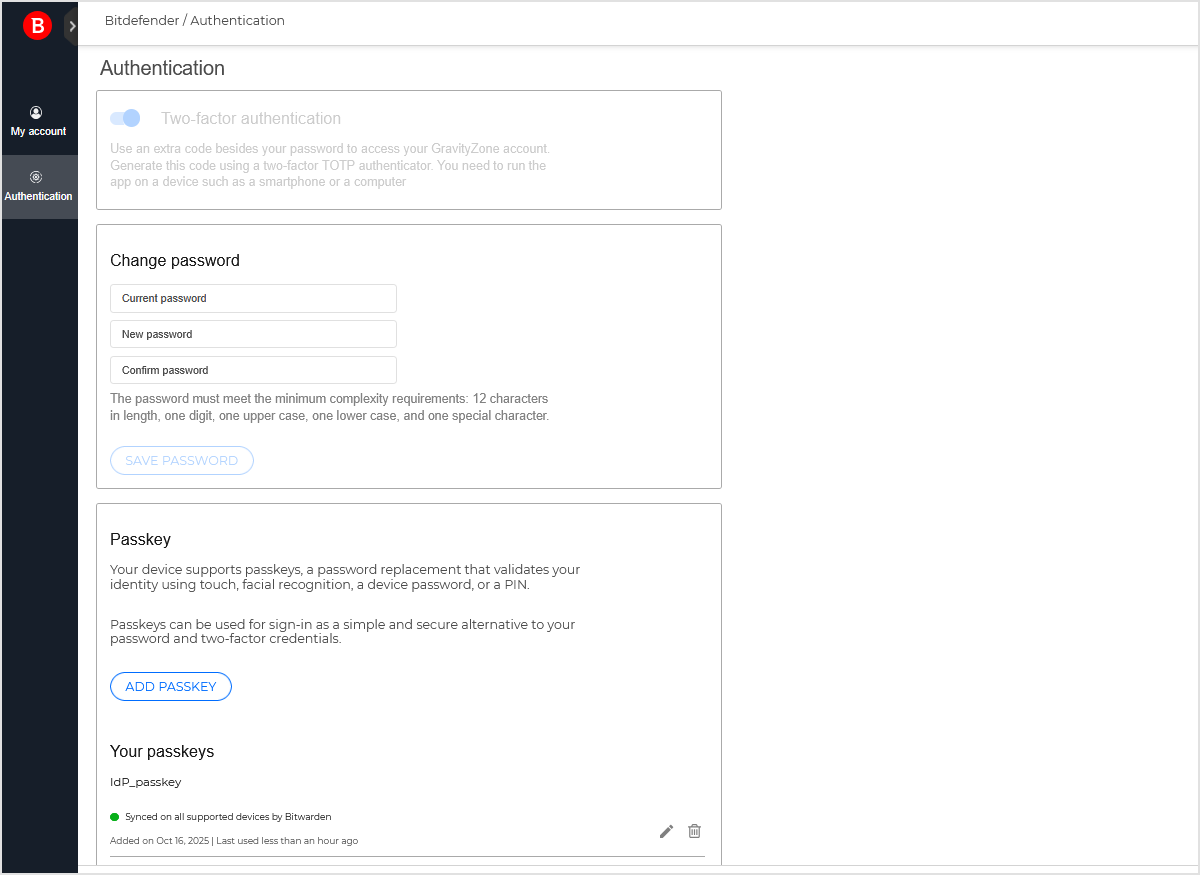
Task: Expand the sidebar with the chevron arrow
Action: 71,25
